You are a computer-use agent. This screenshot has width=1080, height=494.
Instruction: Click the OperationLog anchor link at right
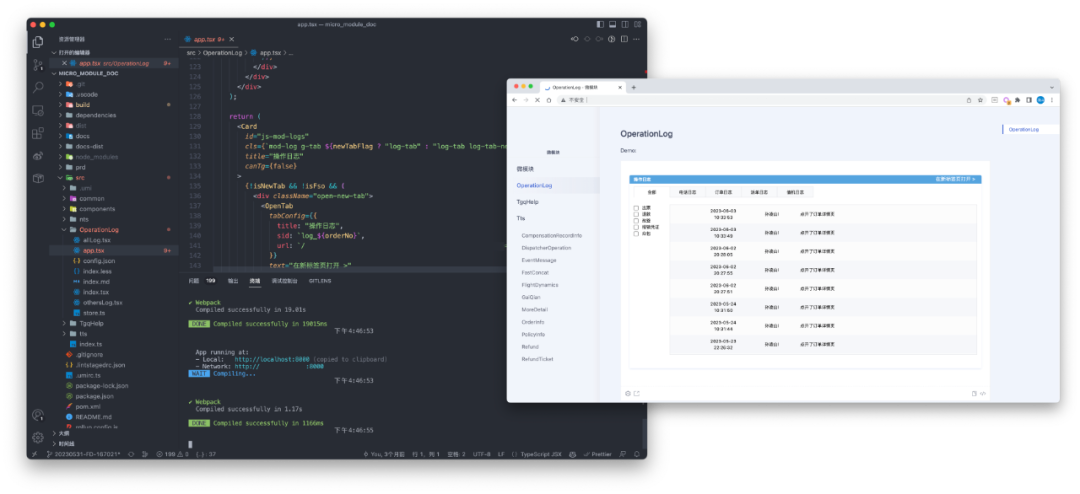[x=1023, y=130]
